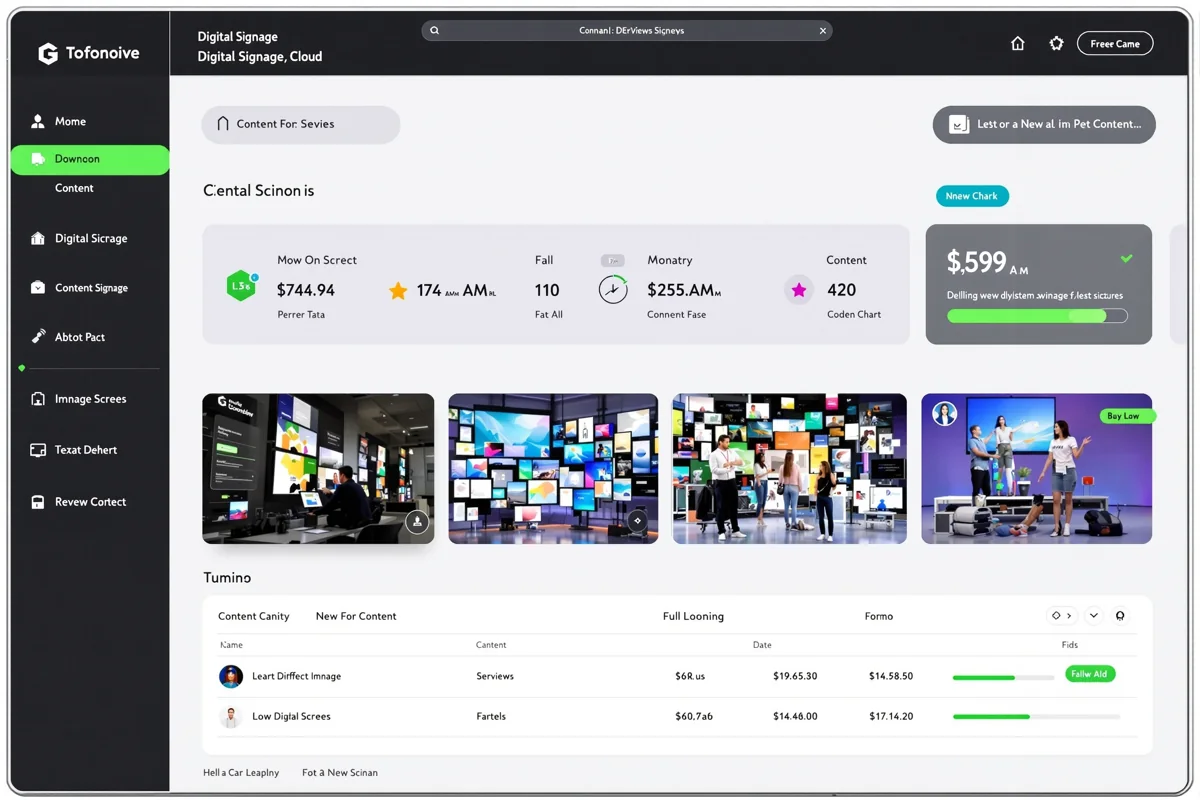
Task: Click the orange star icon beside 174
Action: (398, 291)
